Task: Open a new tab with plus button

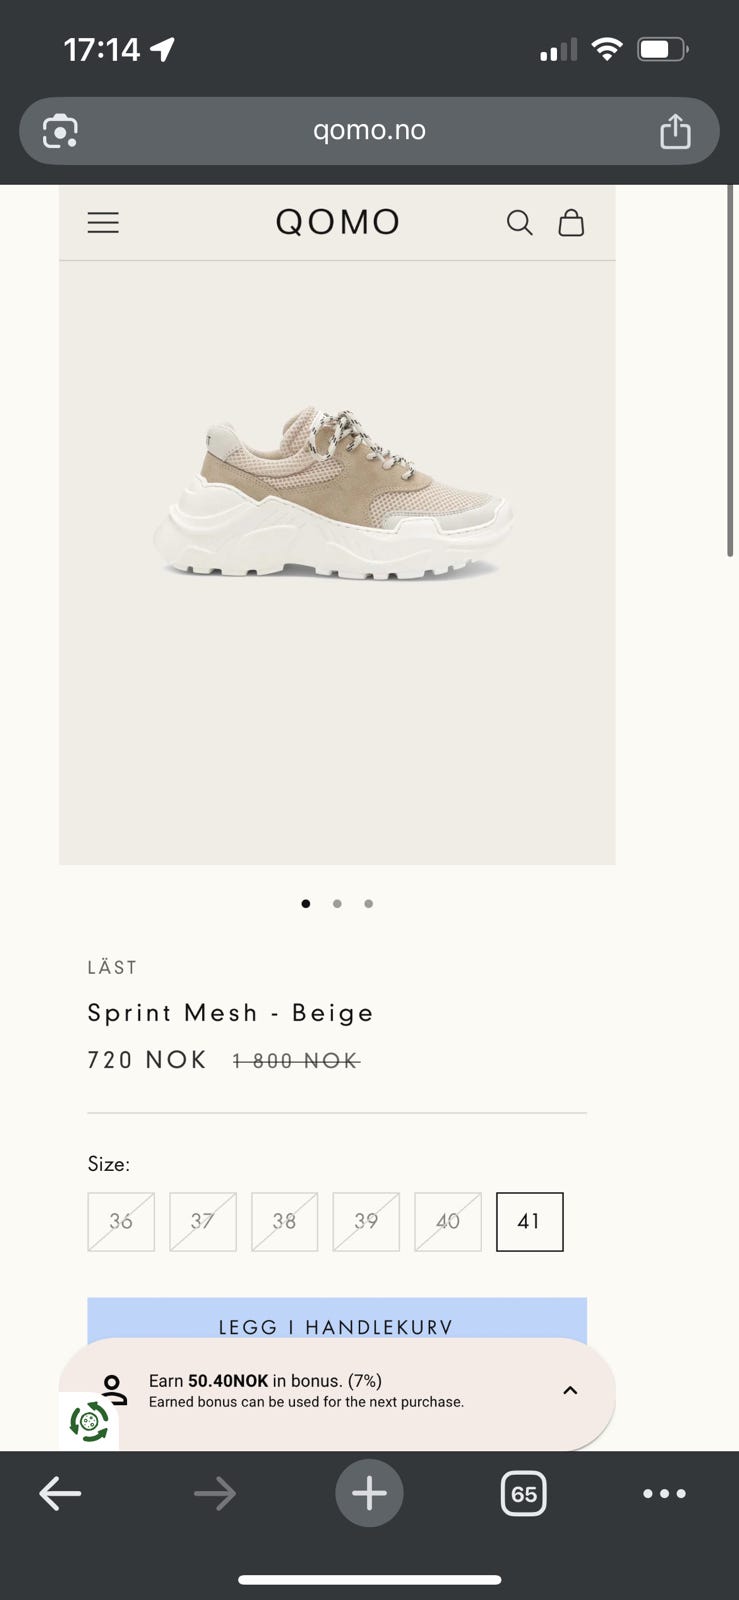Action: (369, 1494)
